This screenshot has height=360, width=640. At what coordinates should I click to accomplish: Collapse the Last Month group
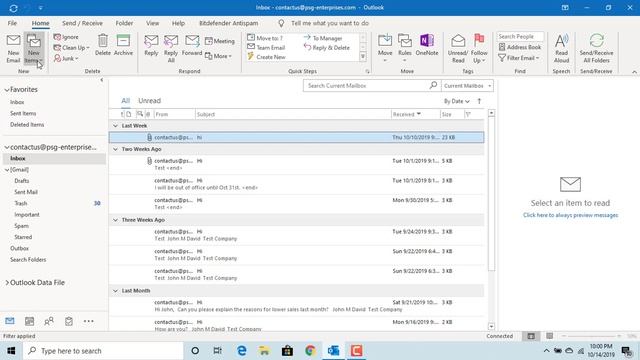(116, 291)
